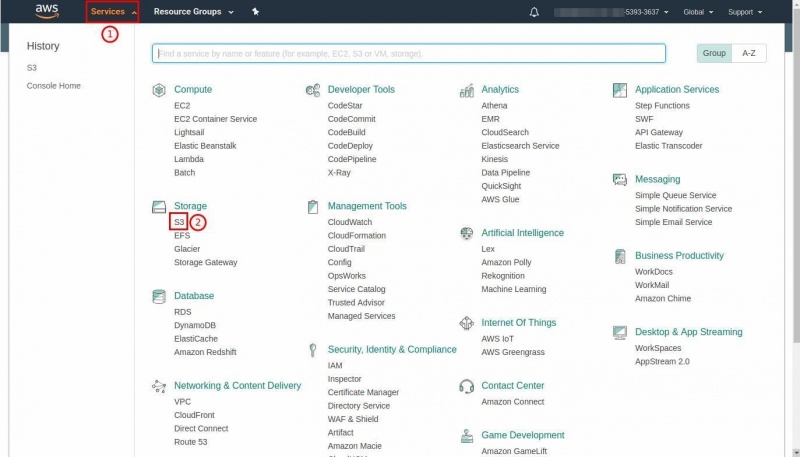Viewport: 800px width, 457px height.
Task: Click the Security key icon
Action: 313,350
